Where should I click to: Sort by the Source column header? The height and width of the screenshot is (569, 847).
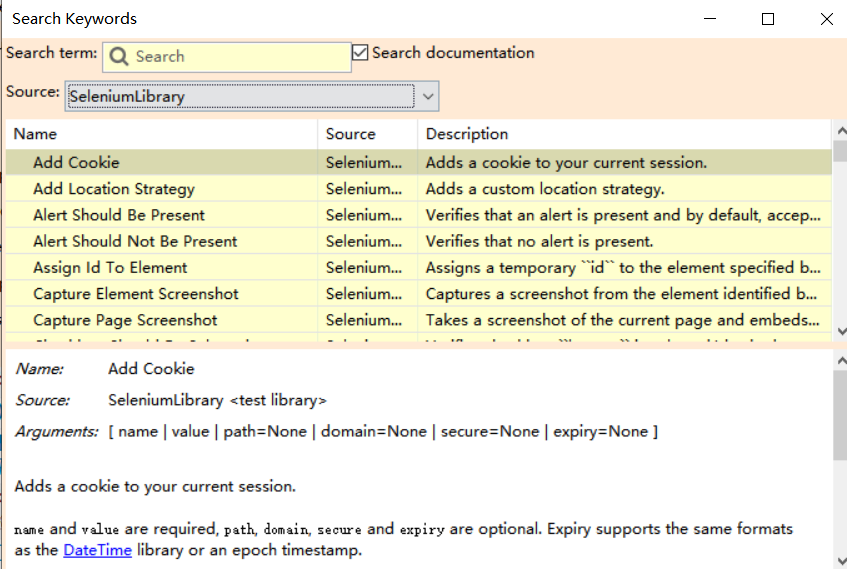pos(367,134)
